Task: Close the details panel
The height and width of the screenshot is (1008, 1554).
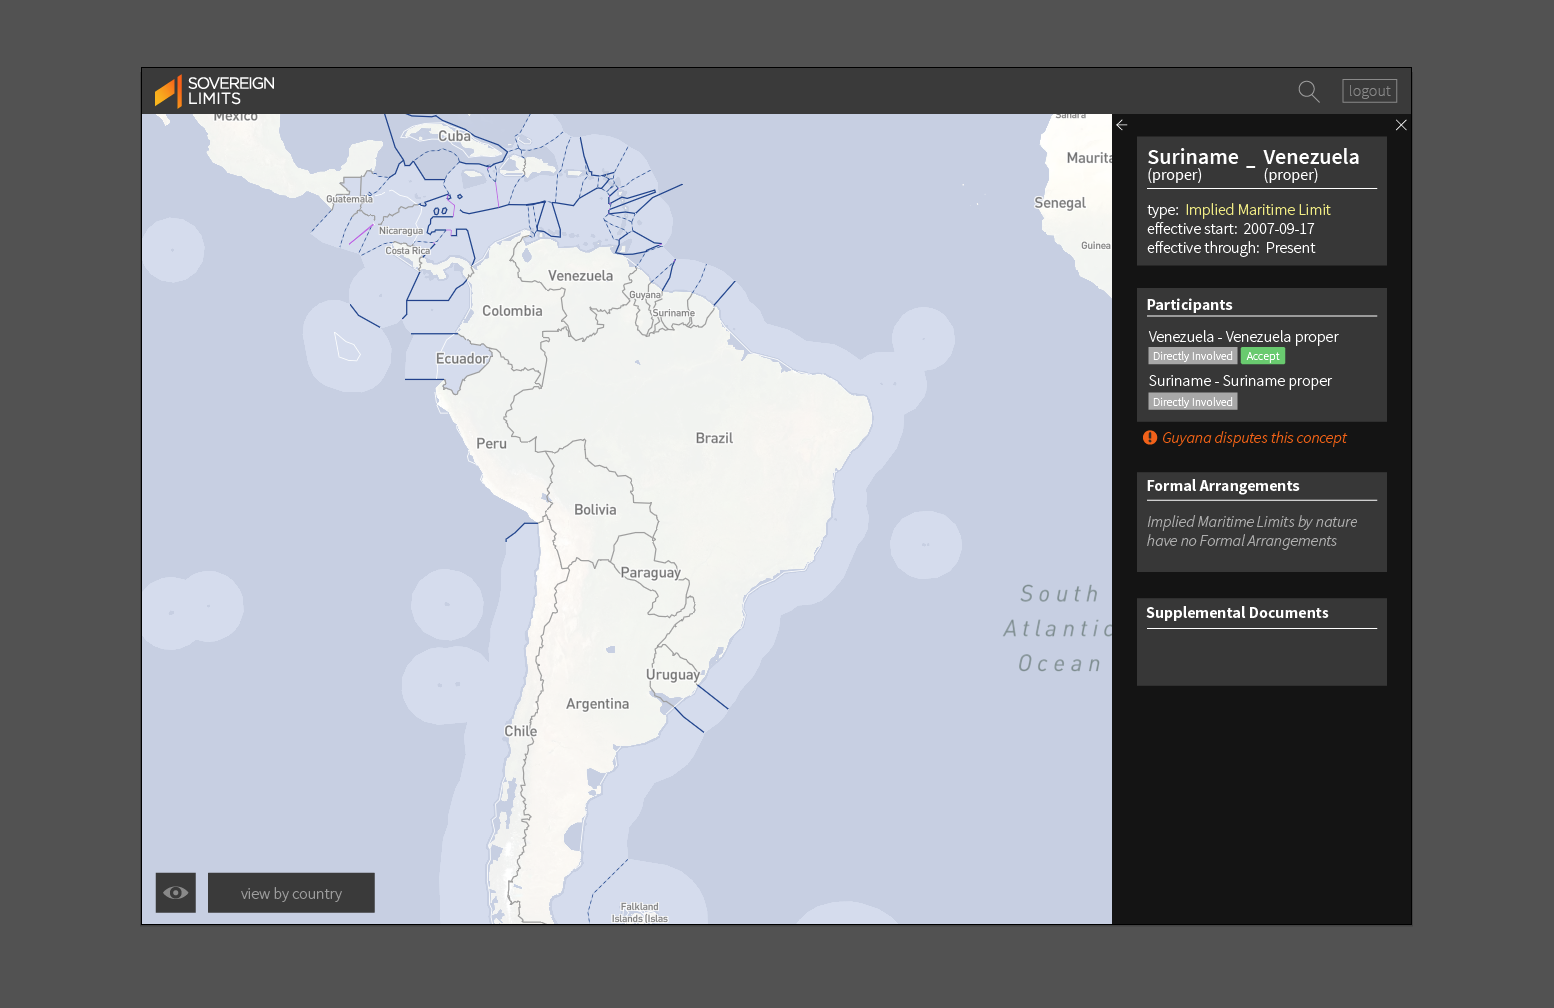Action: coord(1401,125)
